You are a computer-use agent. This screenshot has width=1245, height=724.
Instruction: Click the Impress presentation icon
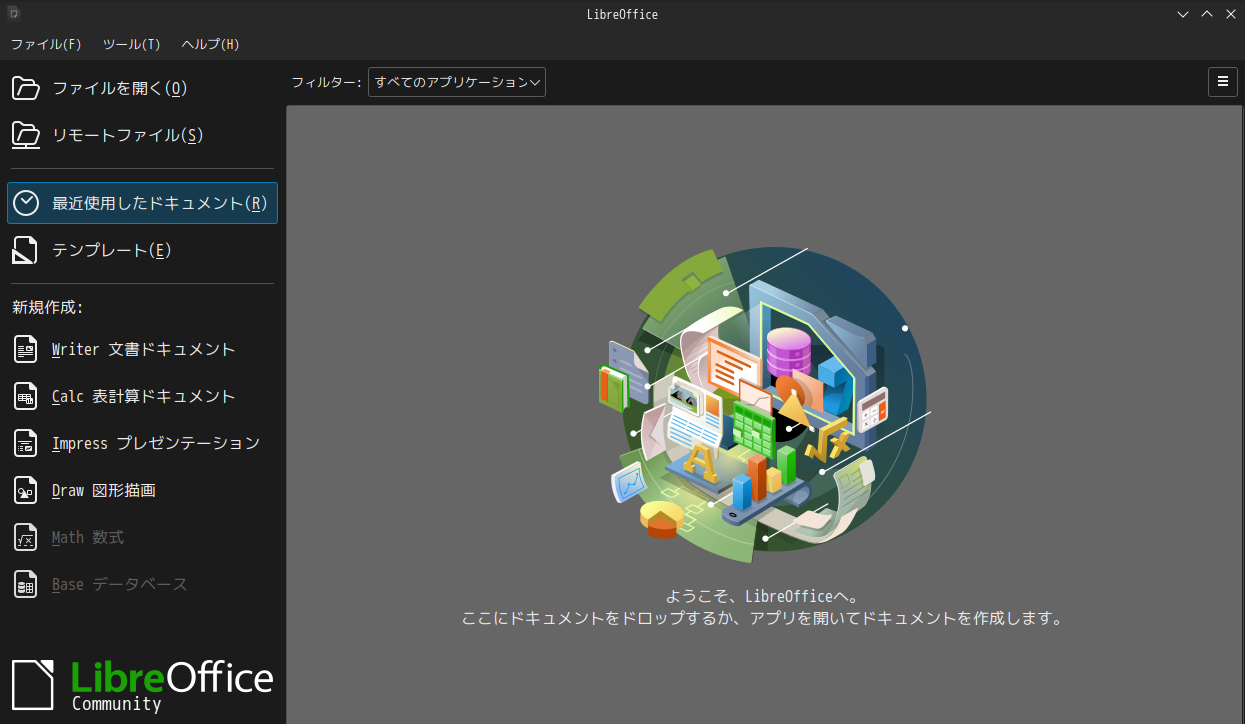point(26,443)
